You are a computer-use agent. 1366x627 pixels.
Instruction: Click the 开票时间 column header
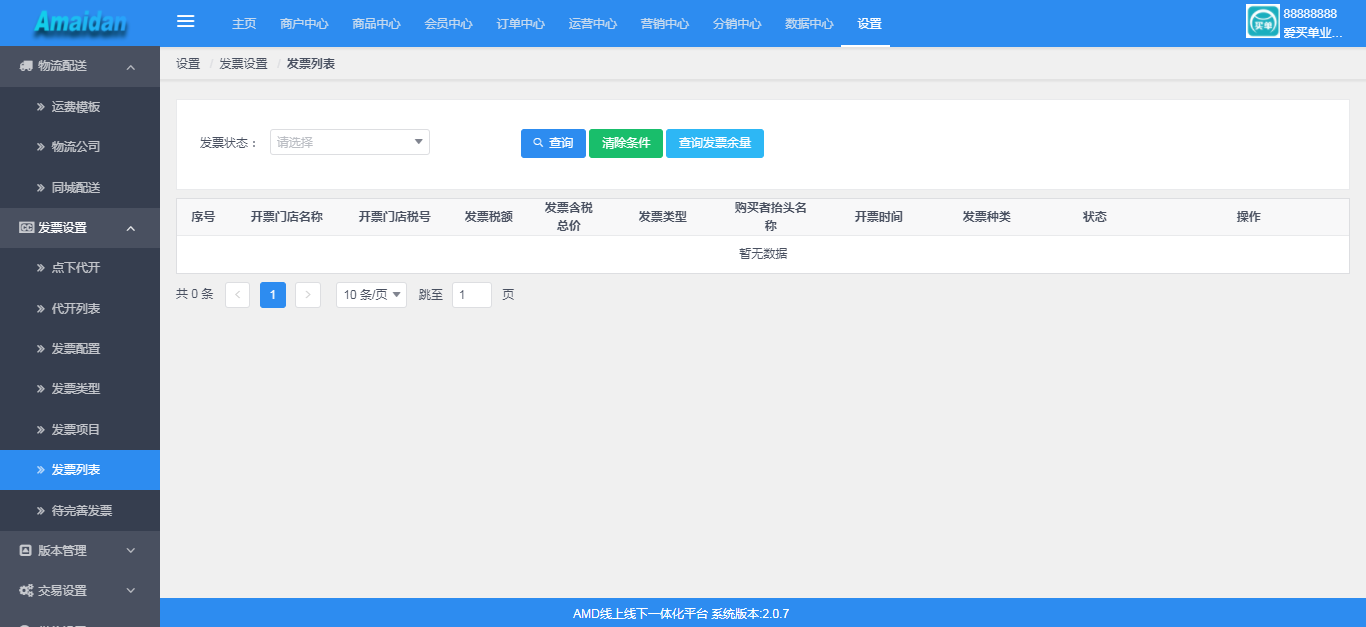(879, 217)
